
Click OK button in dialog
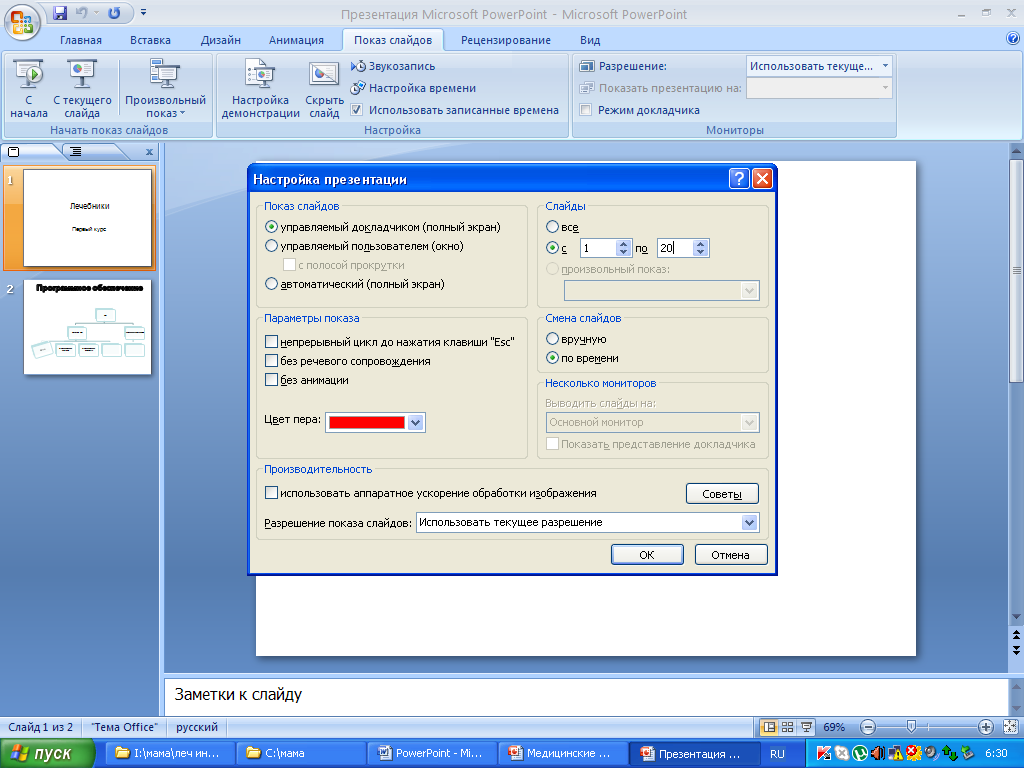647,554
